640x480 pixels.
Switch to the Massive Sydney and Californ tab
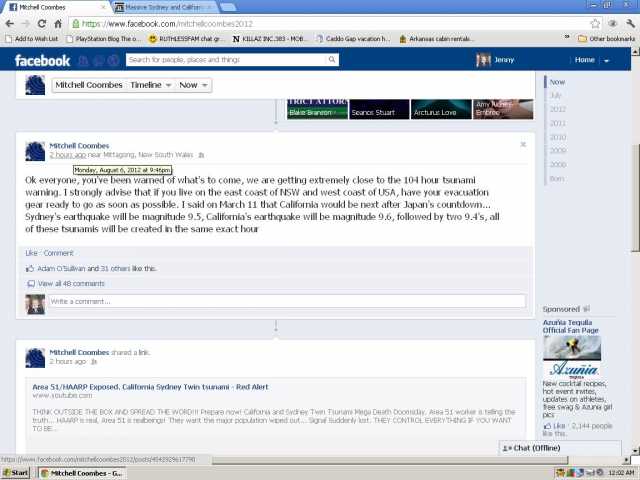click(163, 7)
